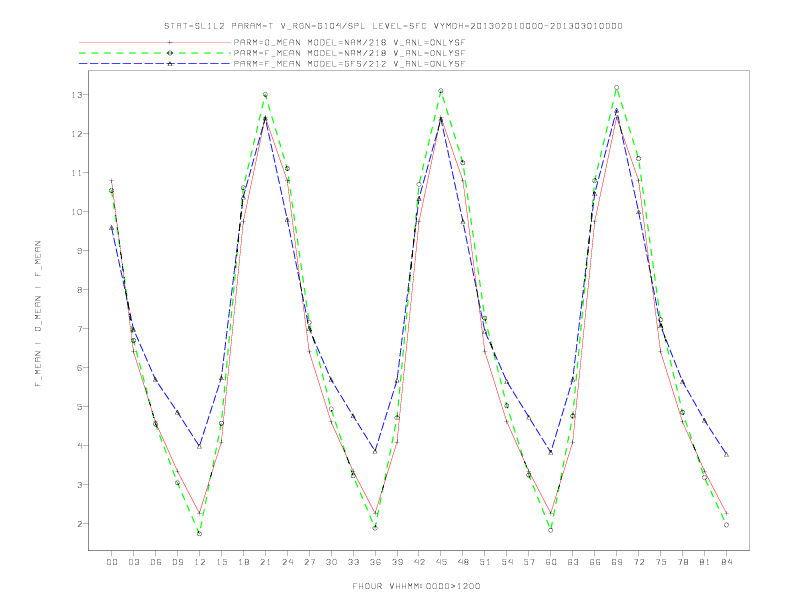Click the vertical y-axis title F_MEAN | O_MEAN | F_MEAN
Viewport: 792px width, 612px height.
38,314
